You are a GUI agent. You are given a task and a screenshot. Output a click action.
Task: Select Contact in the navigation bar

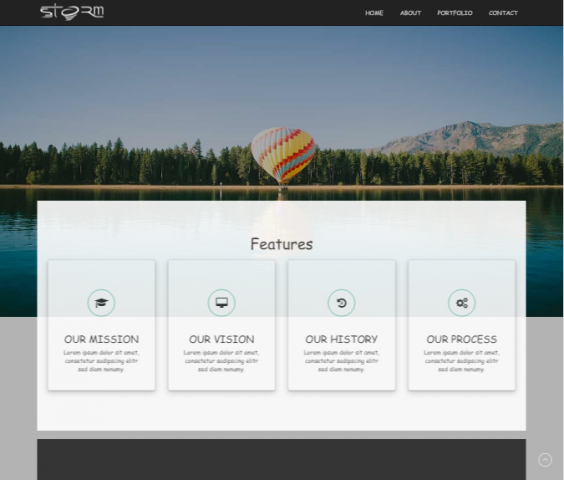click(503, 13)
